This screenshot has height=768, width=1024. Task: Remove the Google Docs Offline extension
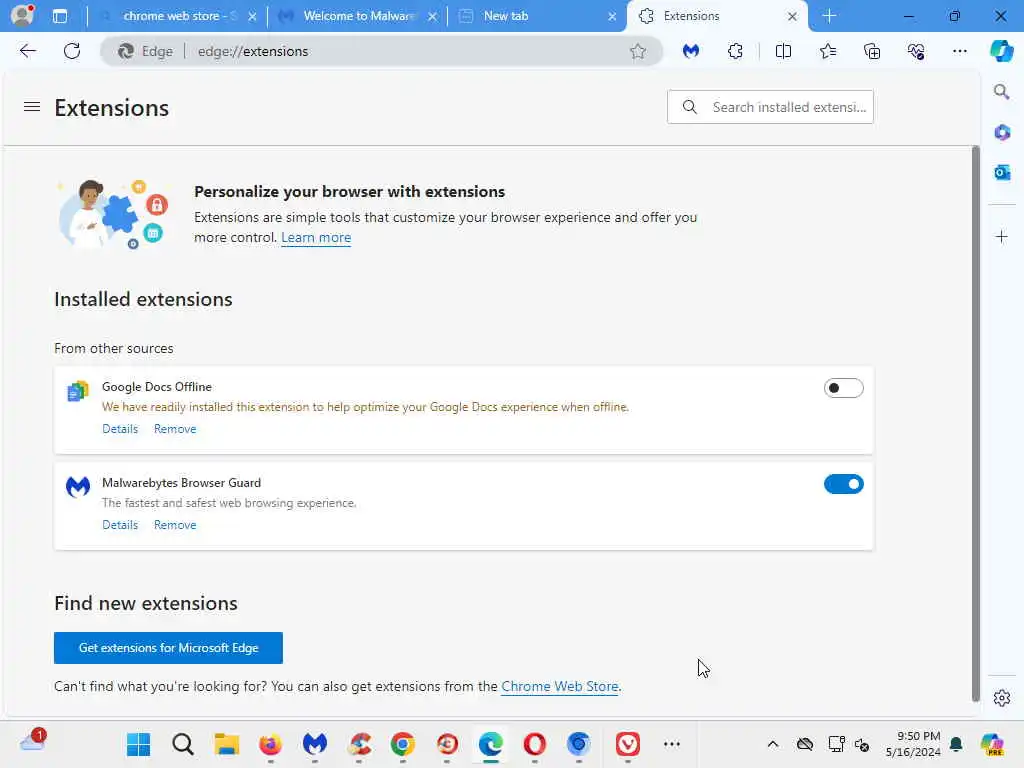[x=175, y=429]
